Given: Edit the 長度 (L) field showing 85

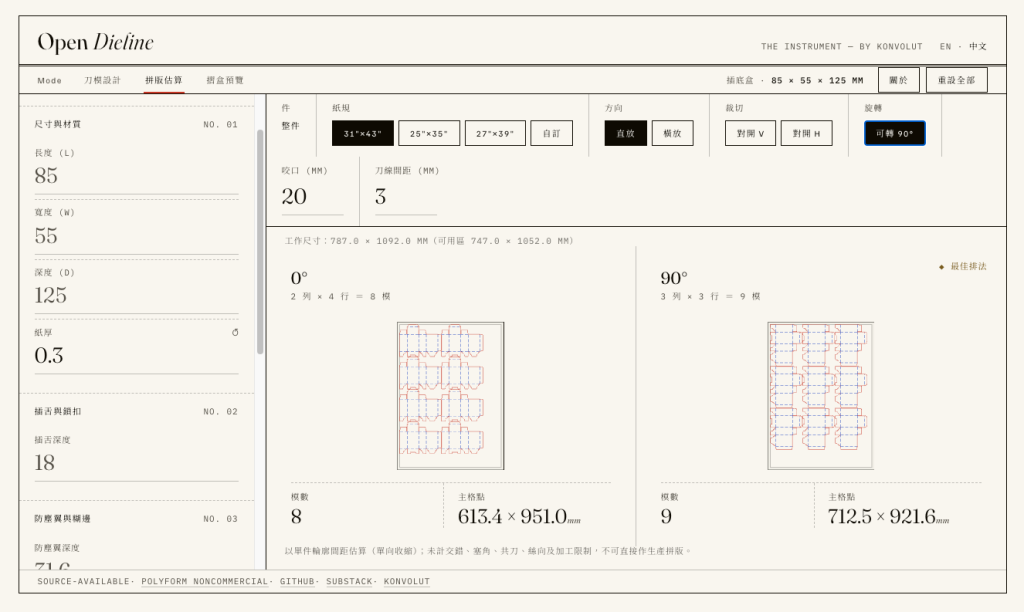Looking at the screenshot, I should pyautogui.click(x=136, y=176).
